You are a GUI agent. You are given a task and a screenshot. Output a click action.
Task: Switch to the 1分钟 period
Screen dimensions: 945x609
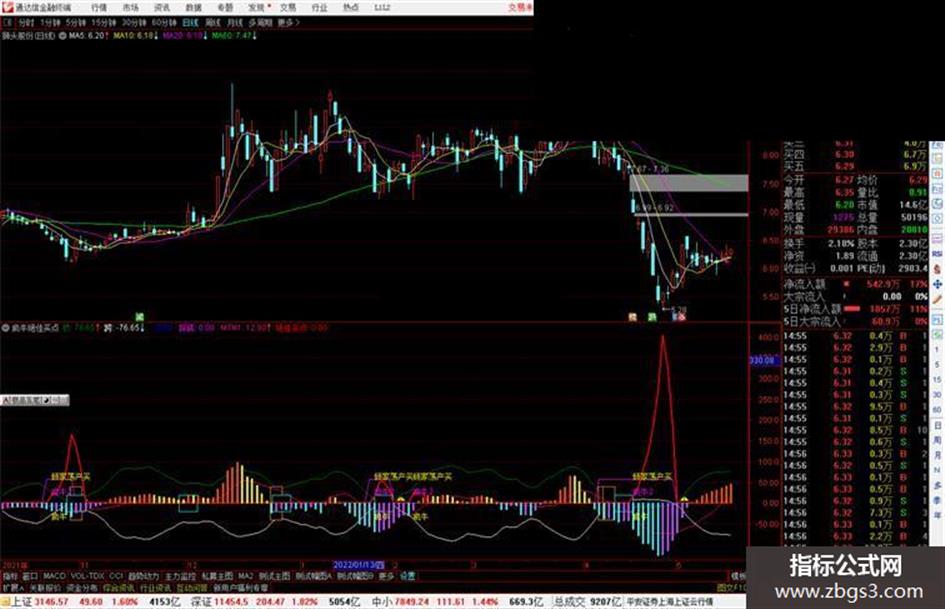[x=50, y=22]
